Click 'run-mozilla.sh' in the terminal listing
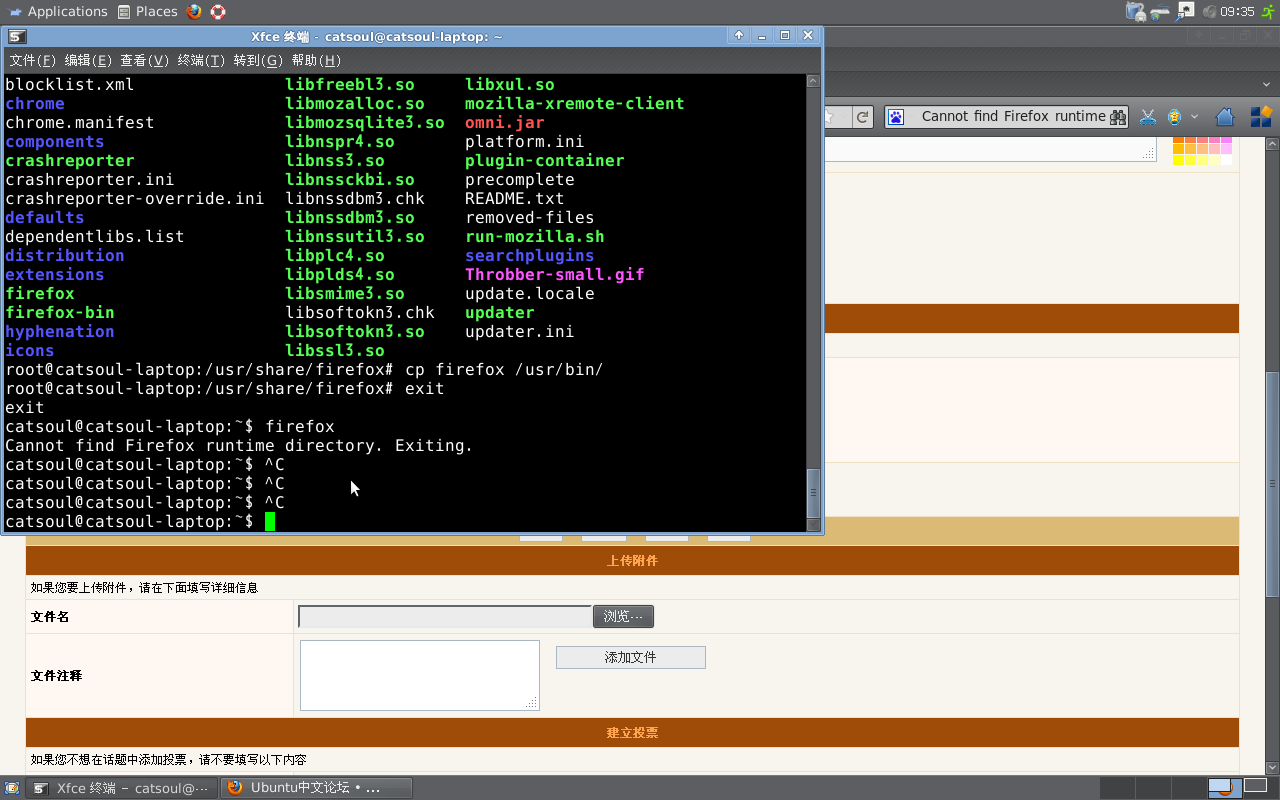 click(535, 237)
